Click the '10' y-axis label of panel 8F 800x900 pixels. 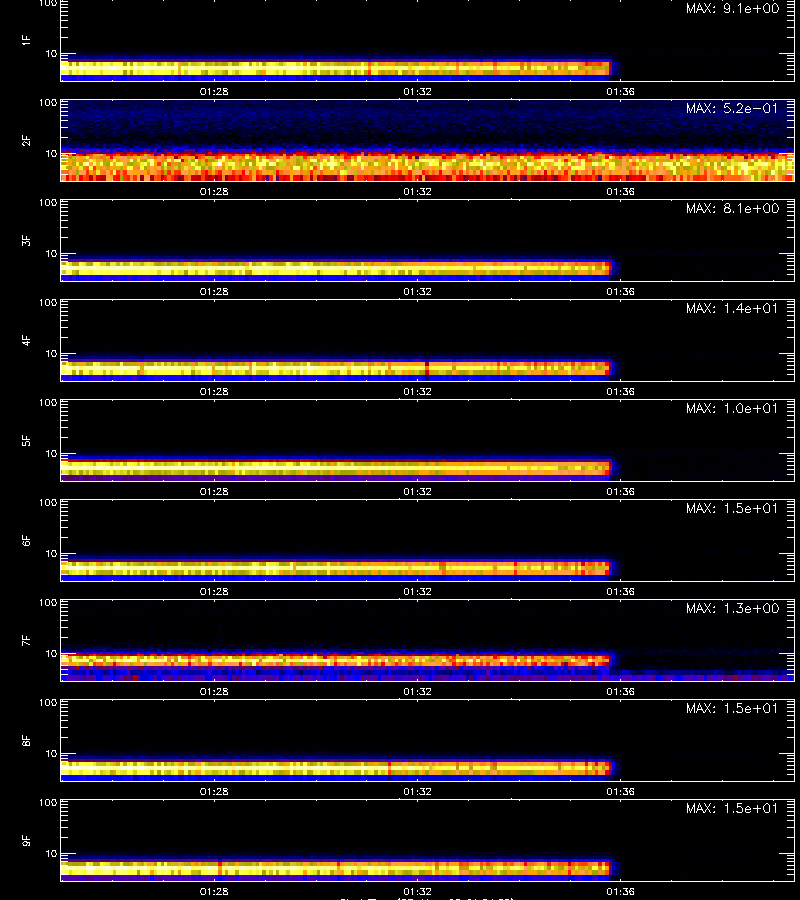[x=52, y=754]
